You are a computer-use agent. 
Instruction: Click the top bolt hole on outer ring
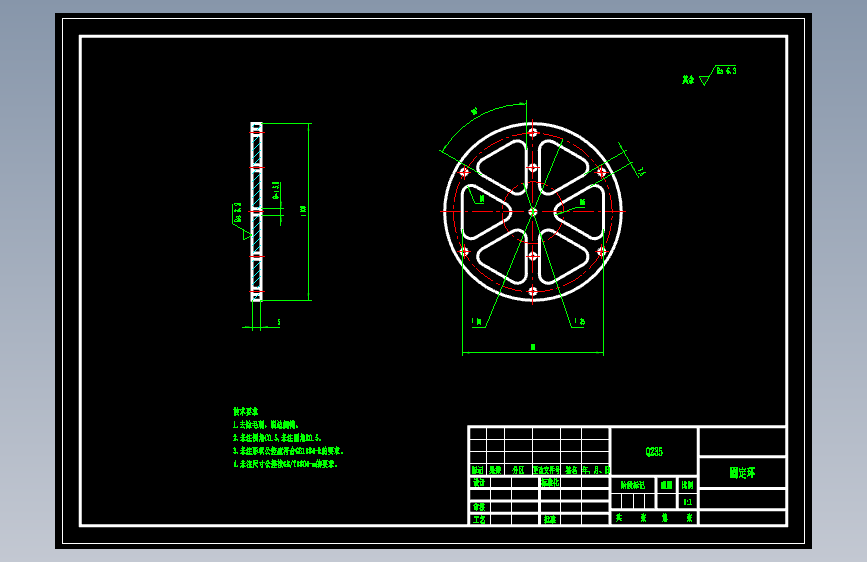coord(532,133)
